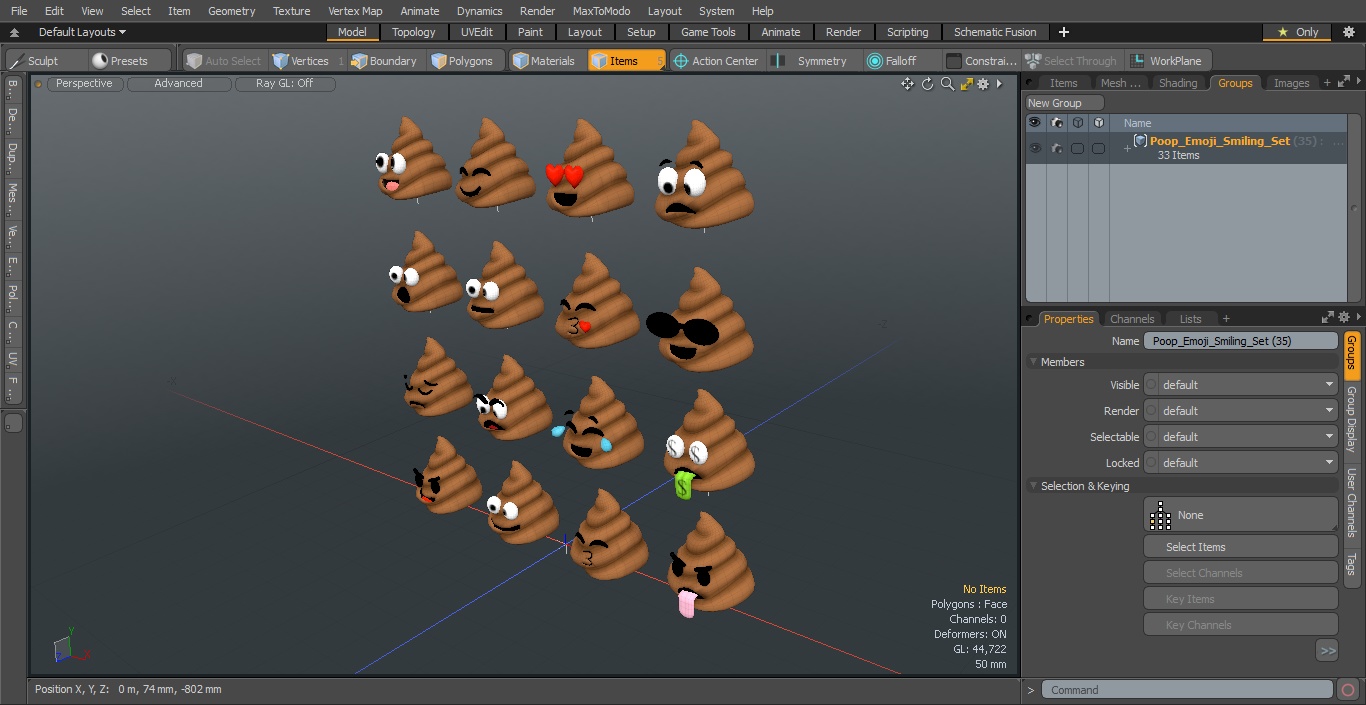This screenshot has width=1366, height=705.
Task: Click the New Group button
Action: [1065, 103]
